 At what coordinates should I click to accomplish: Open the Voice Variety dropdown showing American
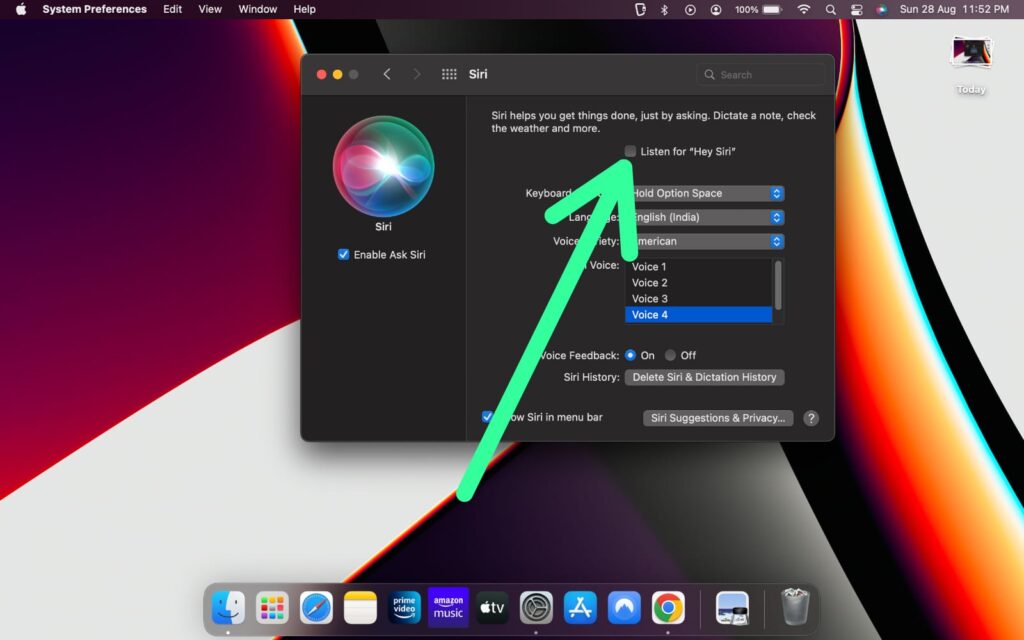click(x=705, y=242)
